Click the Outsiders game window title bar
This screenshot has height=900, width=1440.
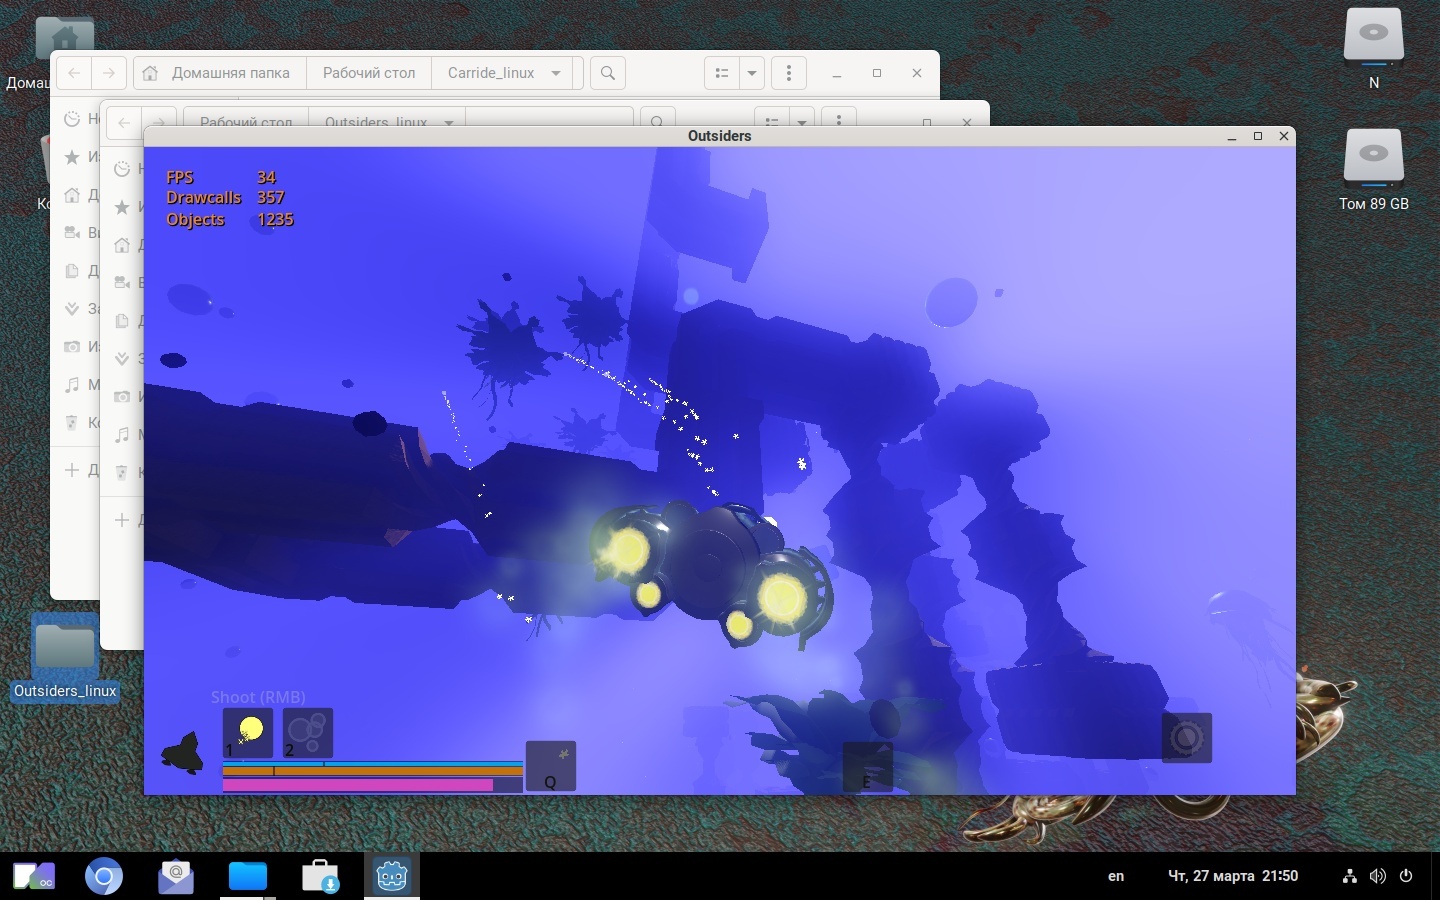pos(719,136)
